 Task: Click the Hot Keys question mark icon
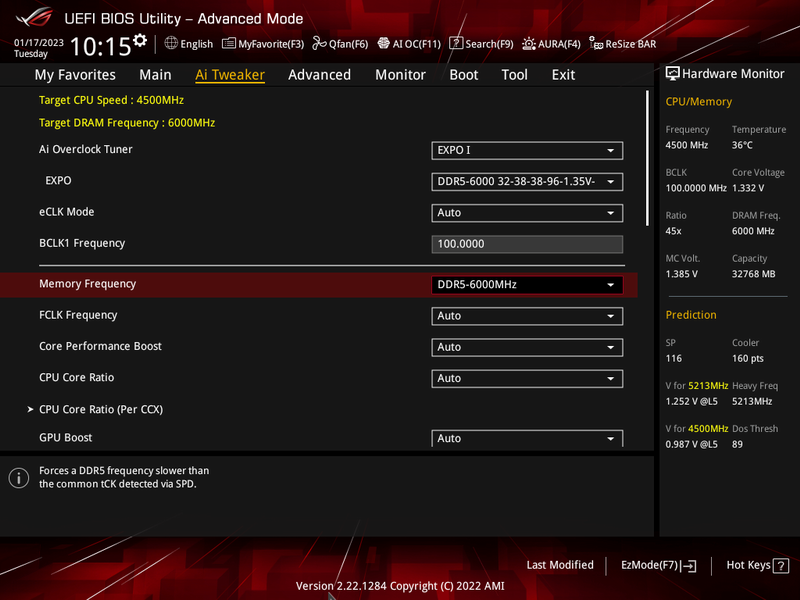click(781, 566)
